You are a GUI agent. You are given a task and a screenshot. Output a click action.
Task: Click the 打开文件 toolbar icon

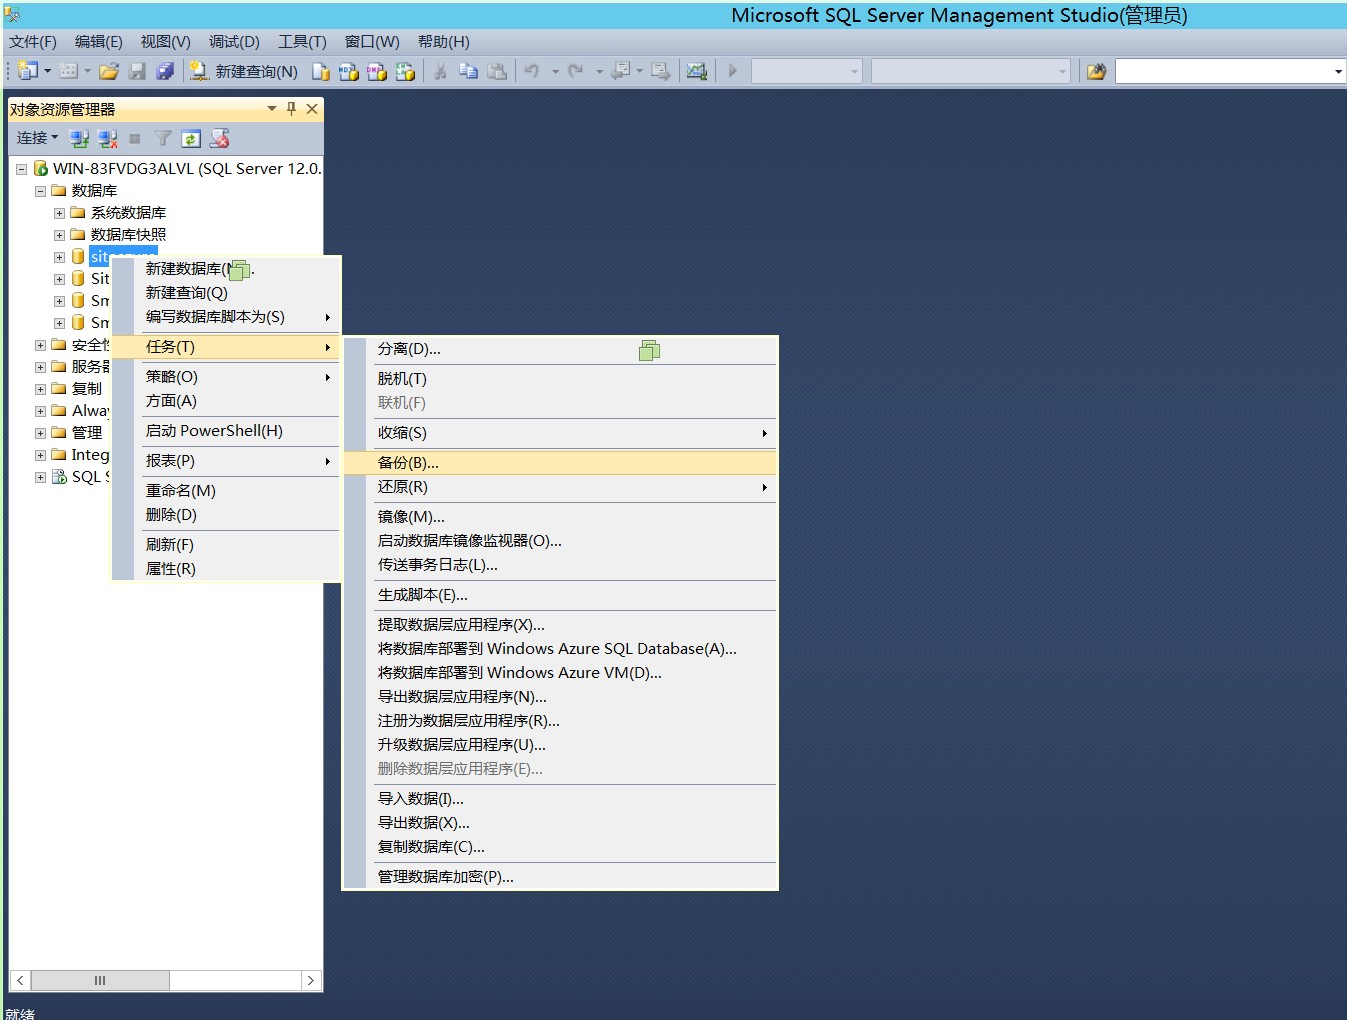(x=110, y=71)
